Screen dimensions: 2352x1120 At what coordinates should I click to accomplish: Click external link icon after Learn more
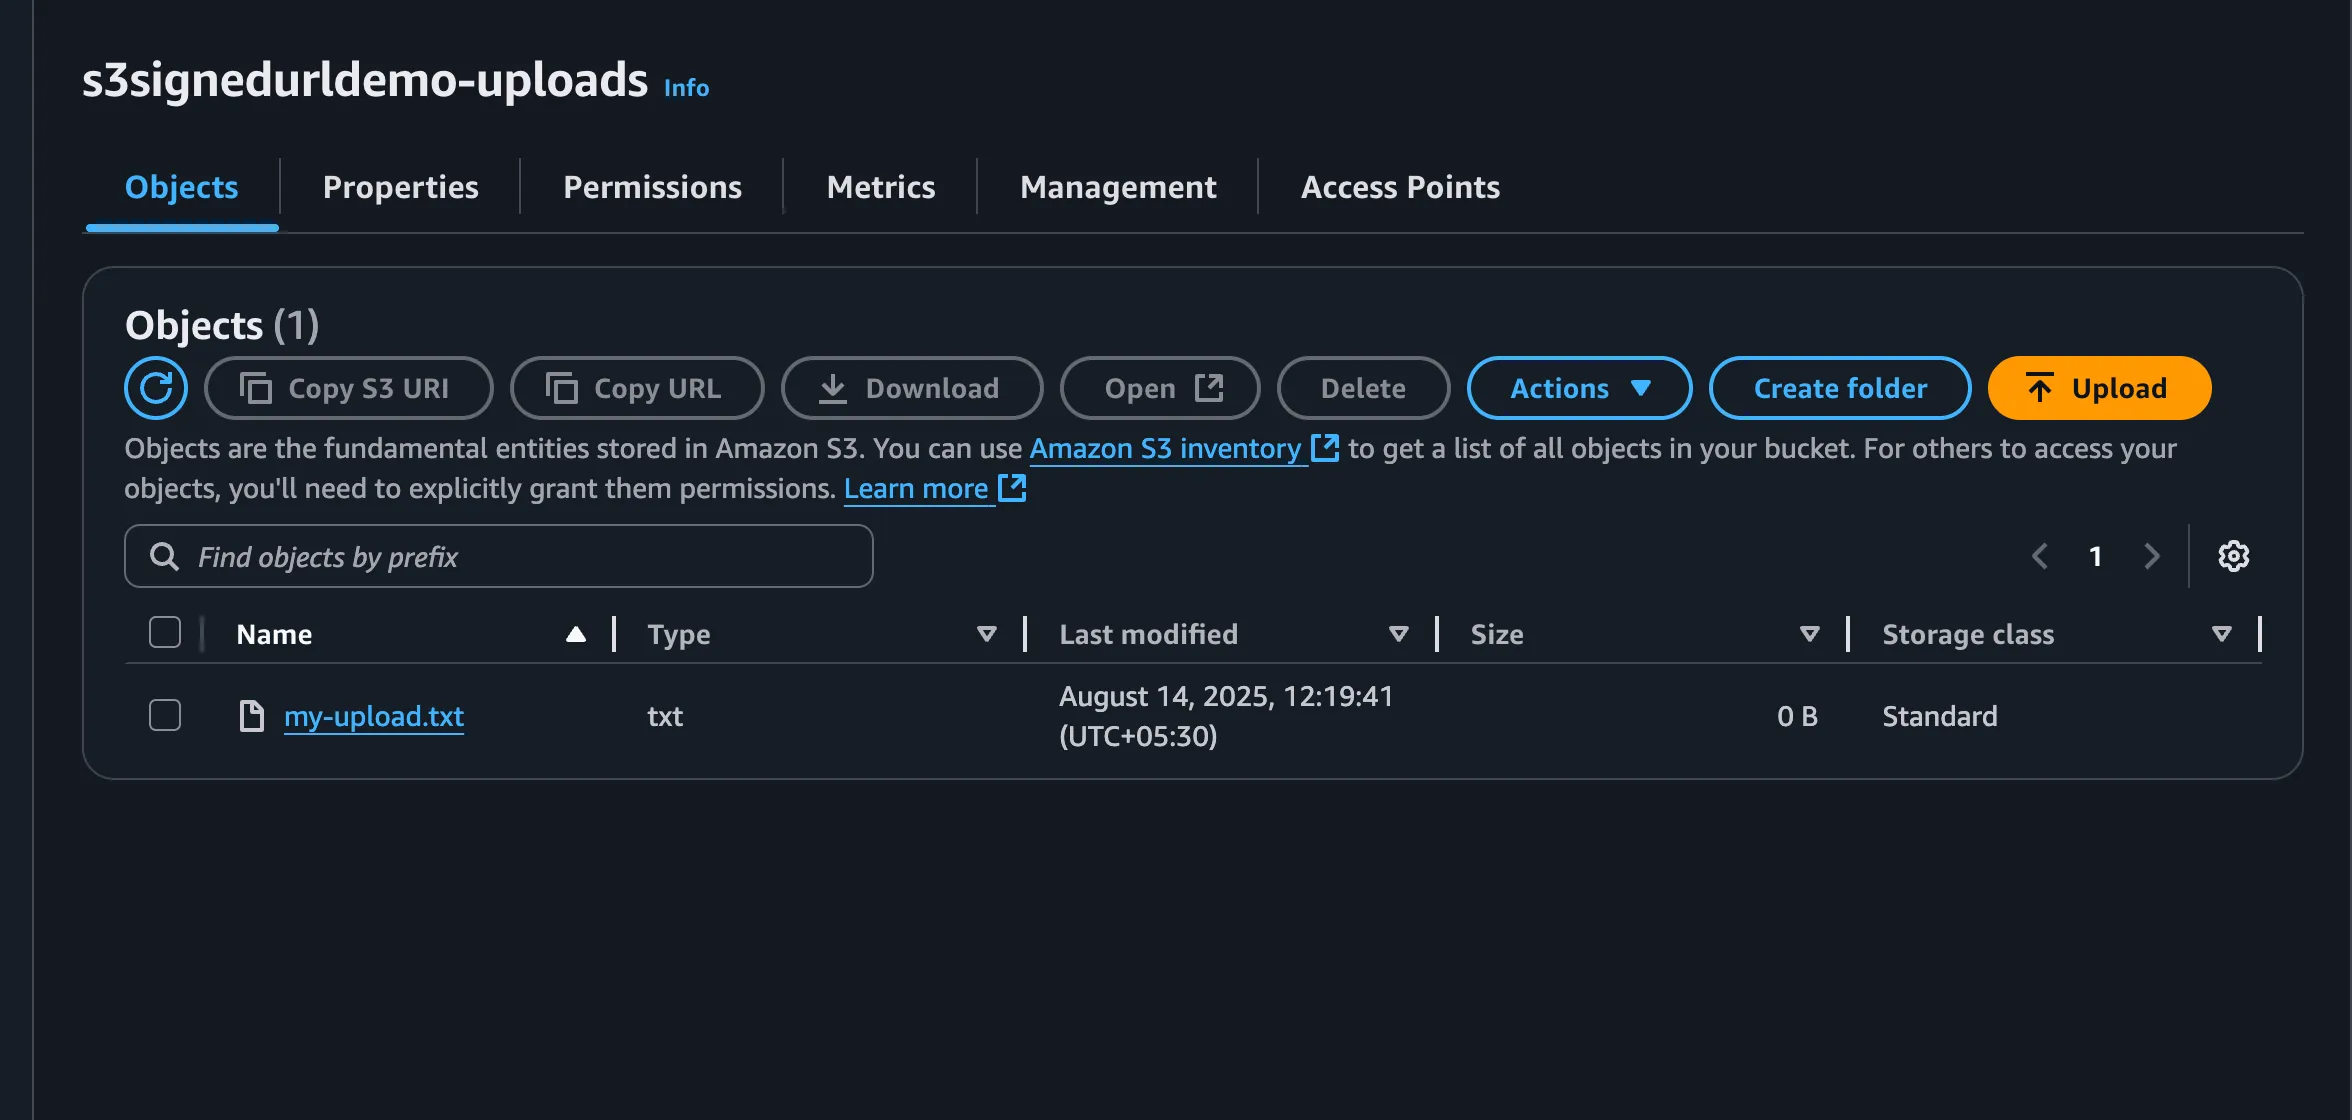[1013, 488]
